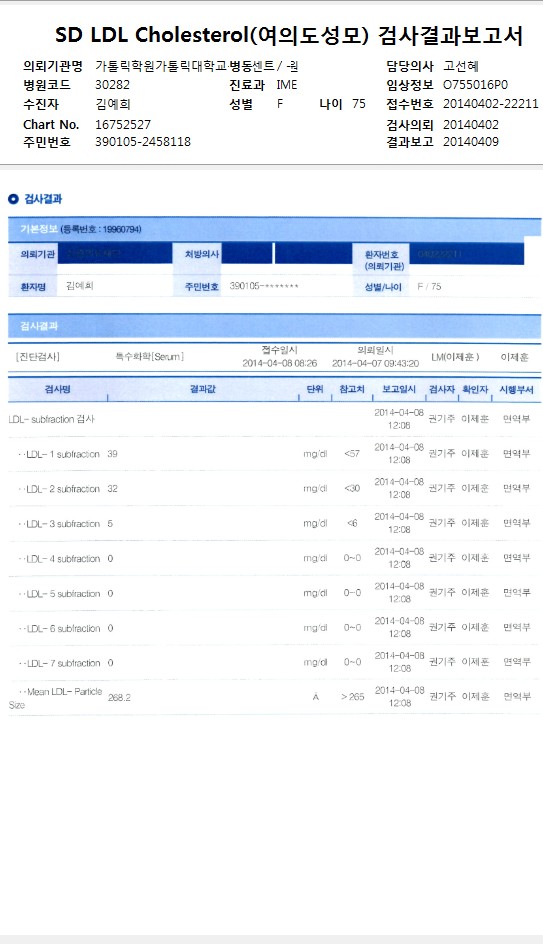
Task: Click the 검사명 column header
Action: pos(58,390)
